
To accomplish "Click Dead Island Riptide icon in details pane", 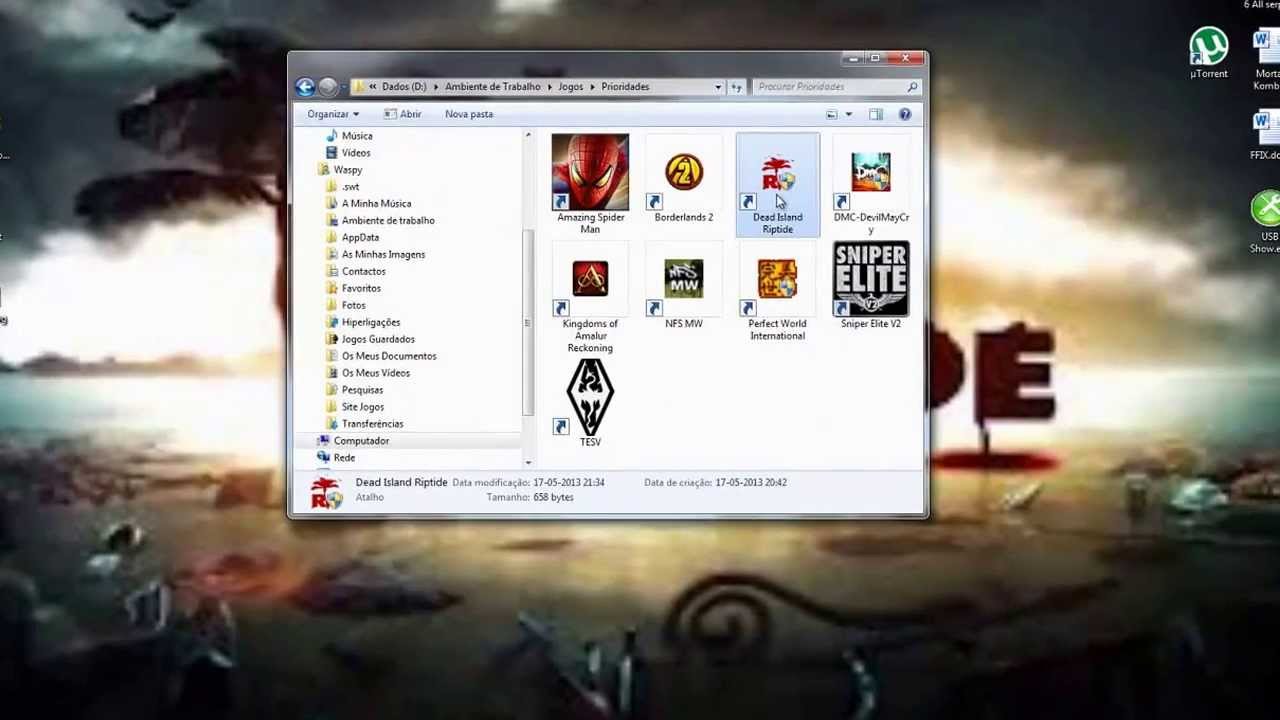I will (326, 492).
